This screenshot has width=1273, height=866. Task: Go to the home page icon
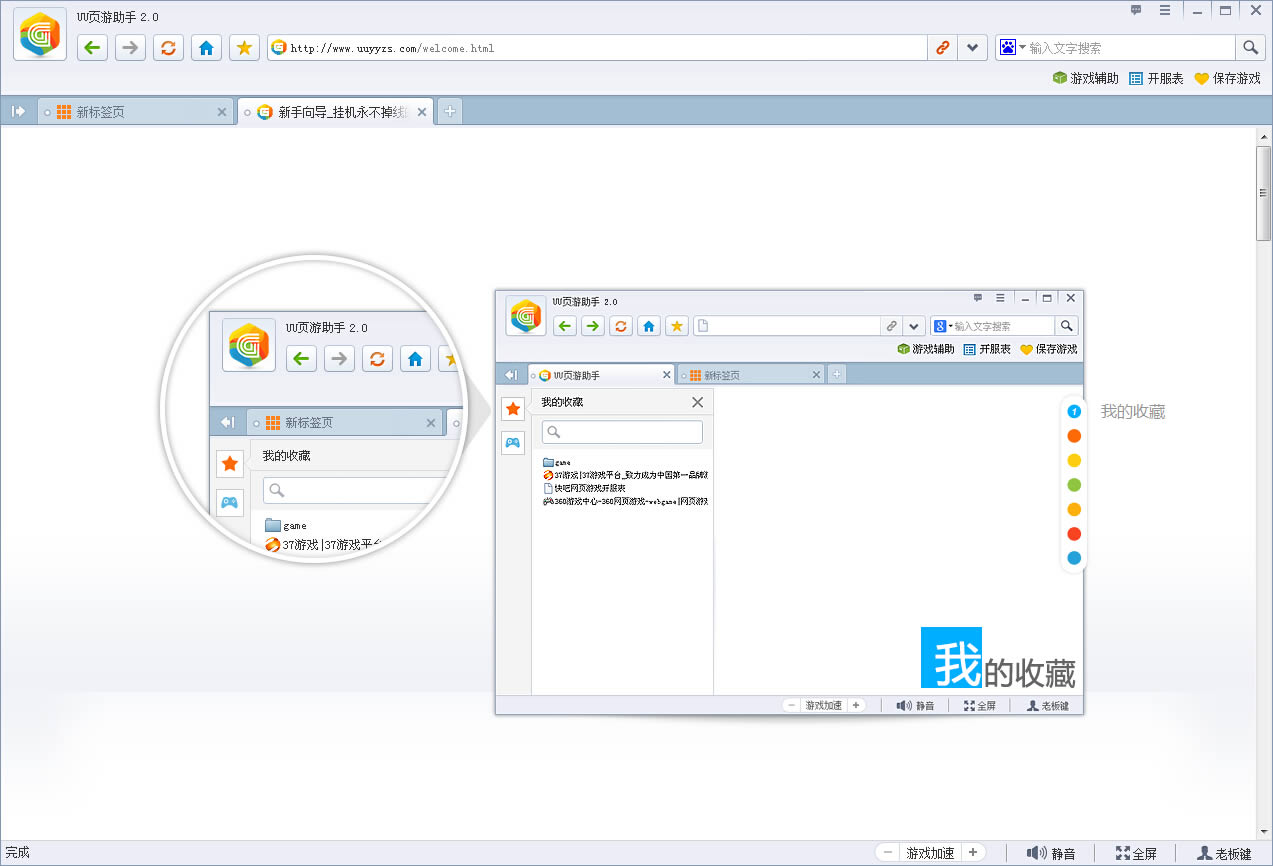click(x=206, y=48)
